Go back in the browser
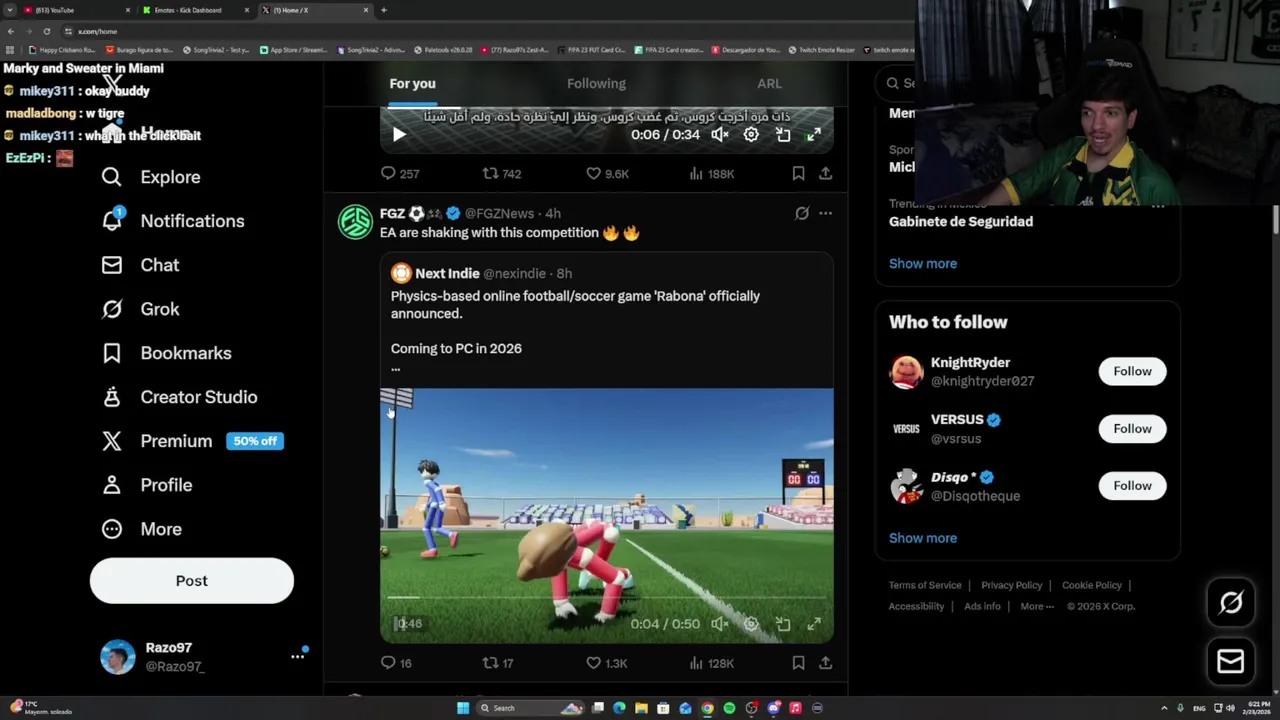The image size is (1280, 720). tap(10, 31)
